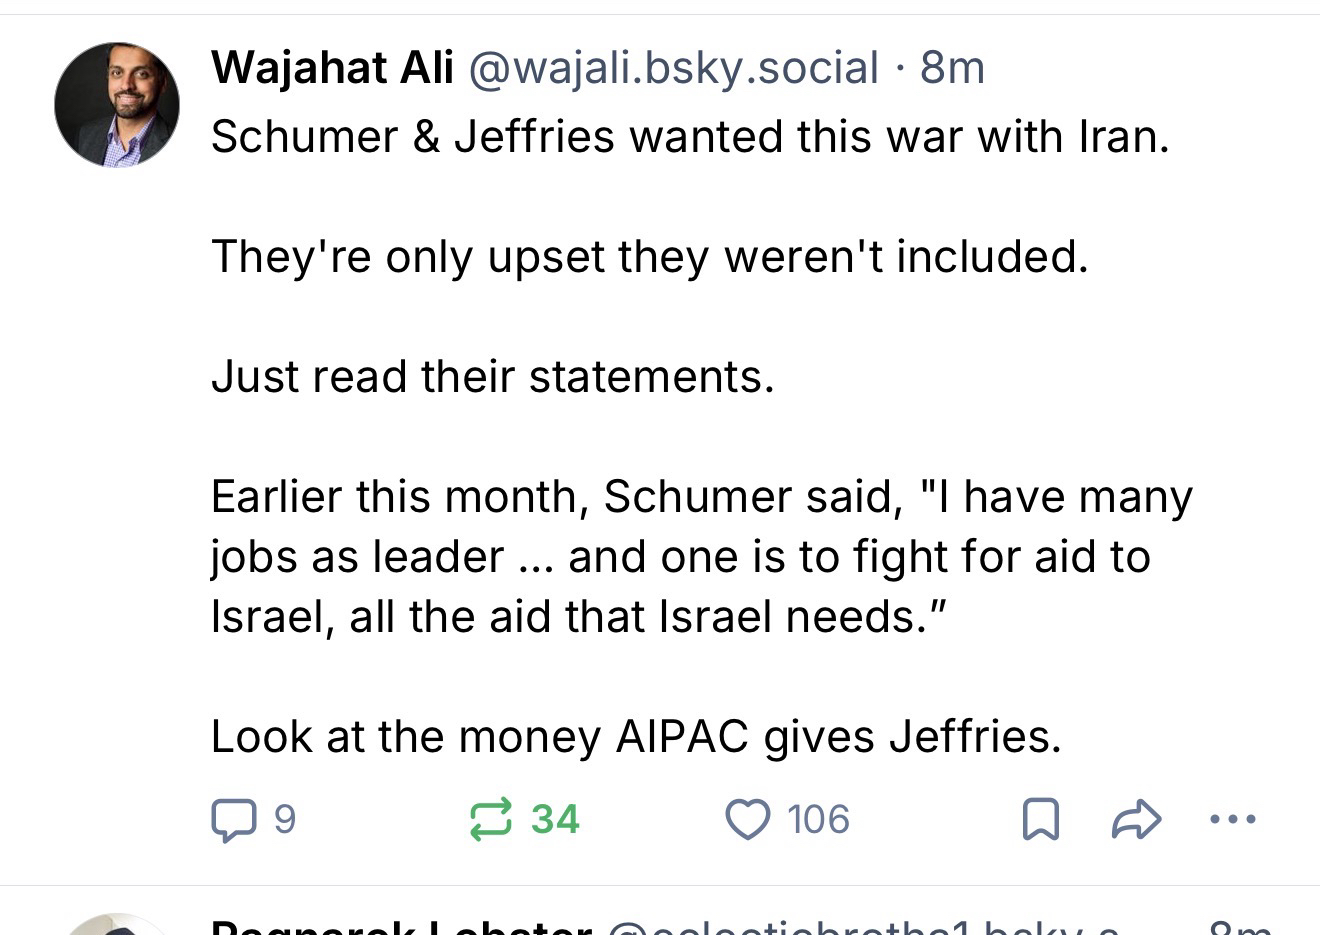Click the like count of 106
This screenshot has width=1320, height=935.
pos(818,820)
